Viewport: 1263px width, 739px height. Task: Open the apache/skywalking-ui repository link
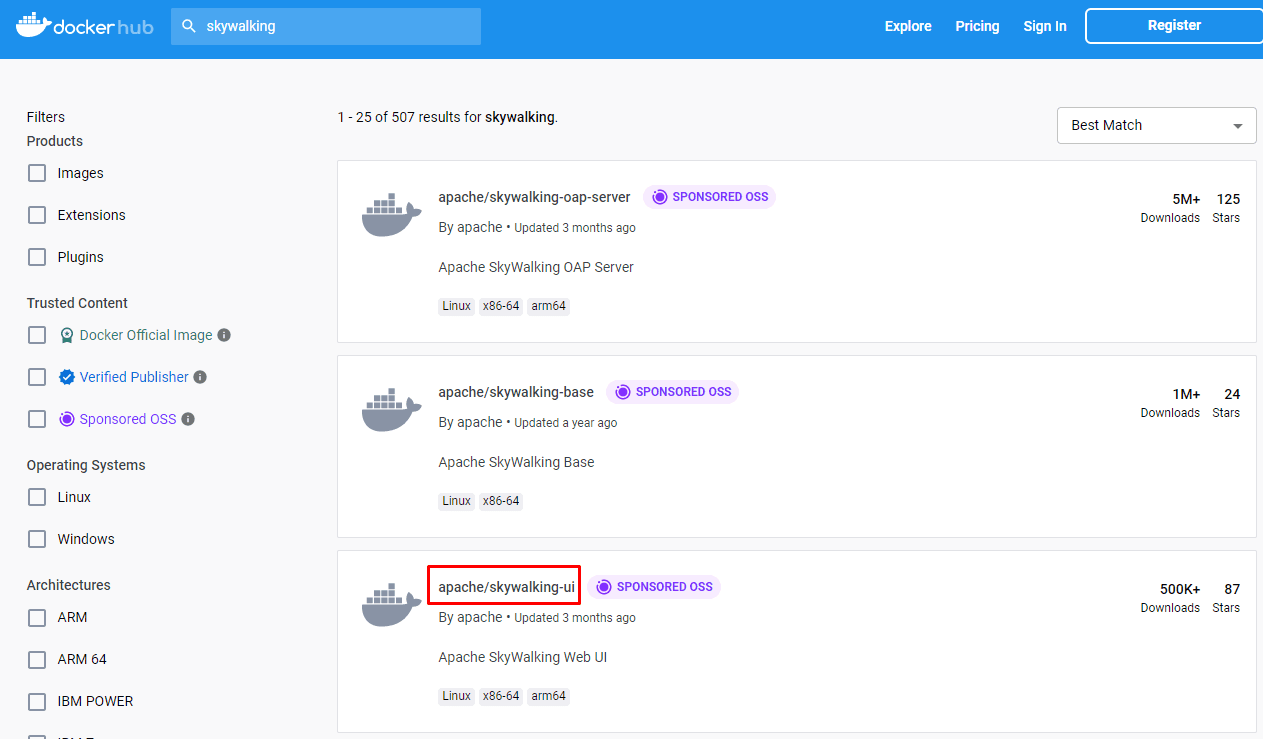point(506,587)
